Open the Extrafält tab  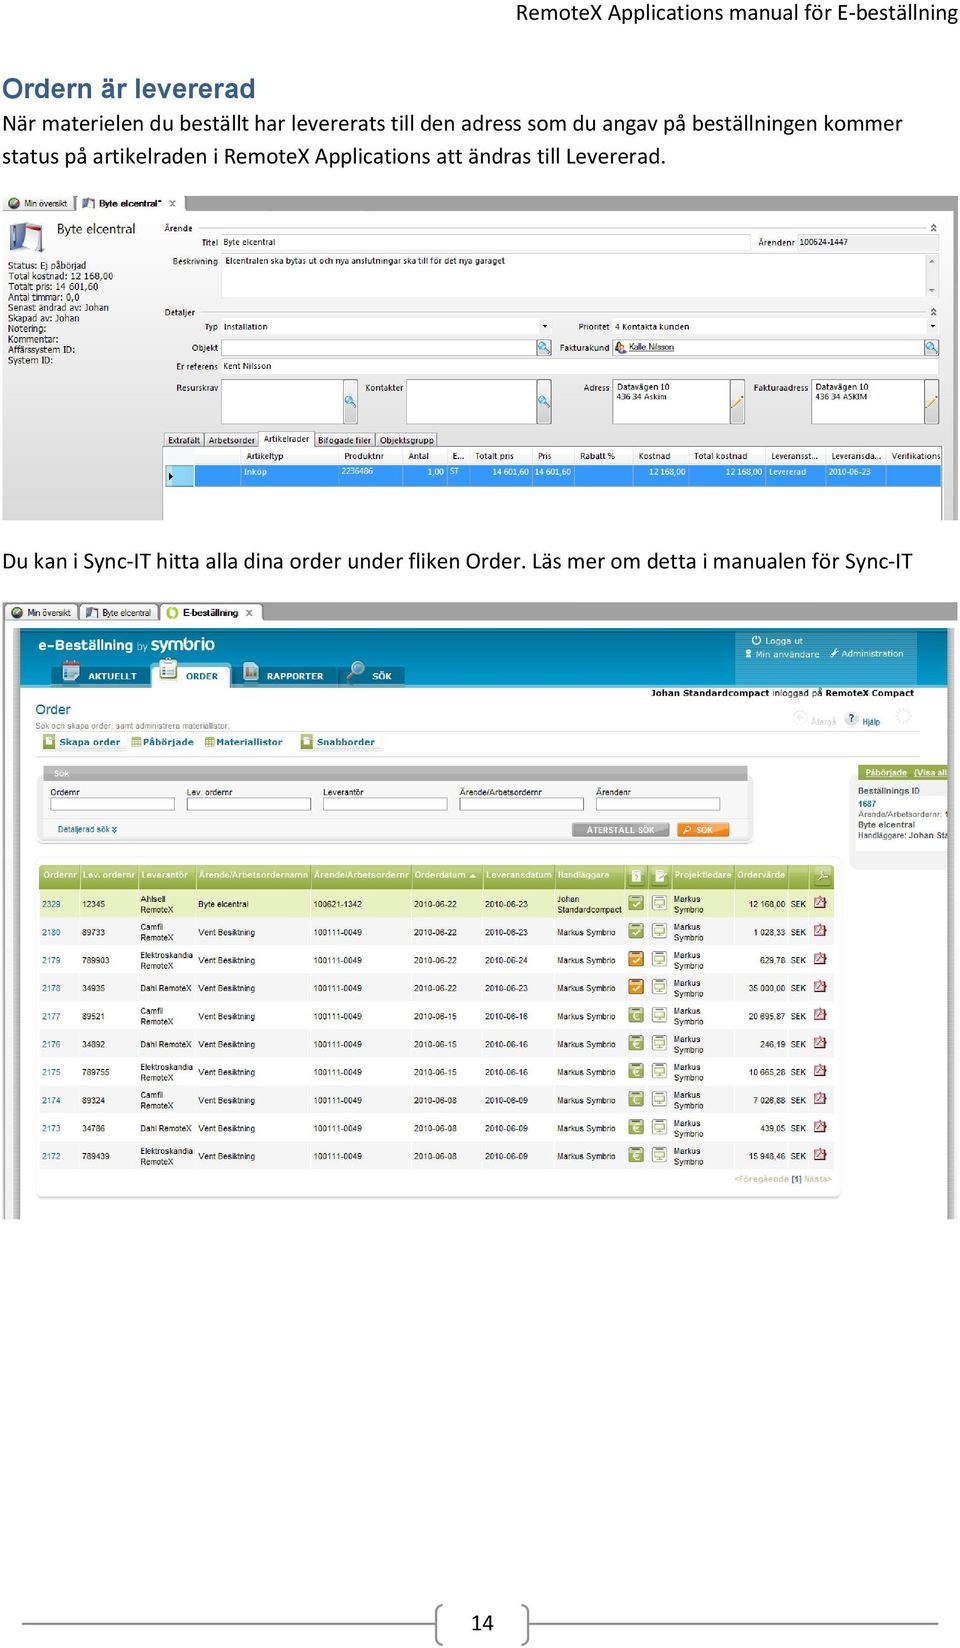click(184, 440)
